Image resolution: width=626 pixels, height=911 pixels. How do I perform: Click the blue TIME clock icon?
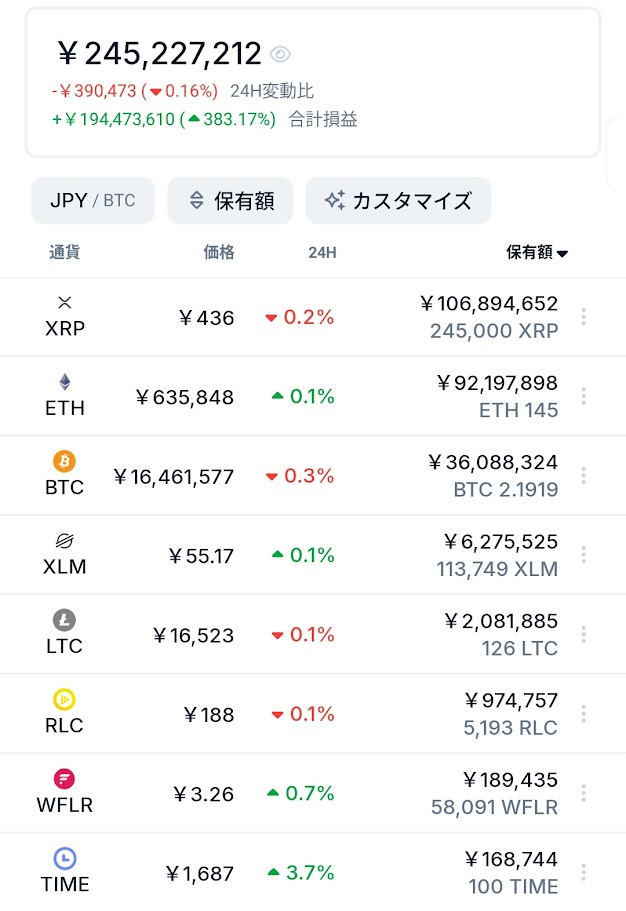[x=65, y=858]
